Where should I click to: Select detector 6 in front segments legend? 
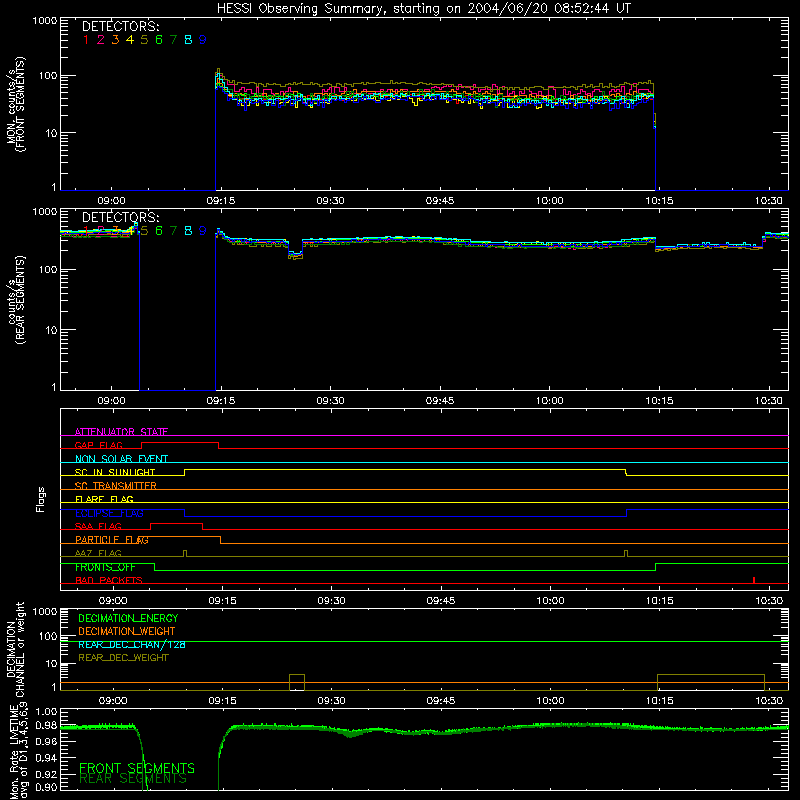pos(159,40)
